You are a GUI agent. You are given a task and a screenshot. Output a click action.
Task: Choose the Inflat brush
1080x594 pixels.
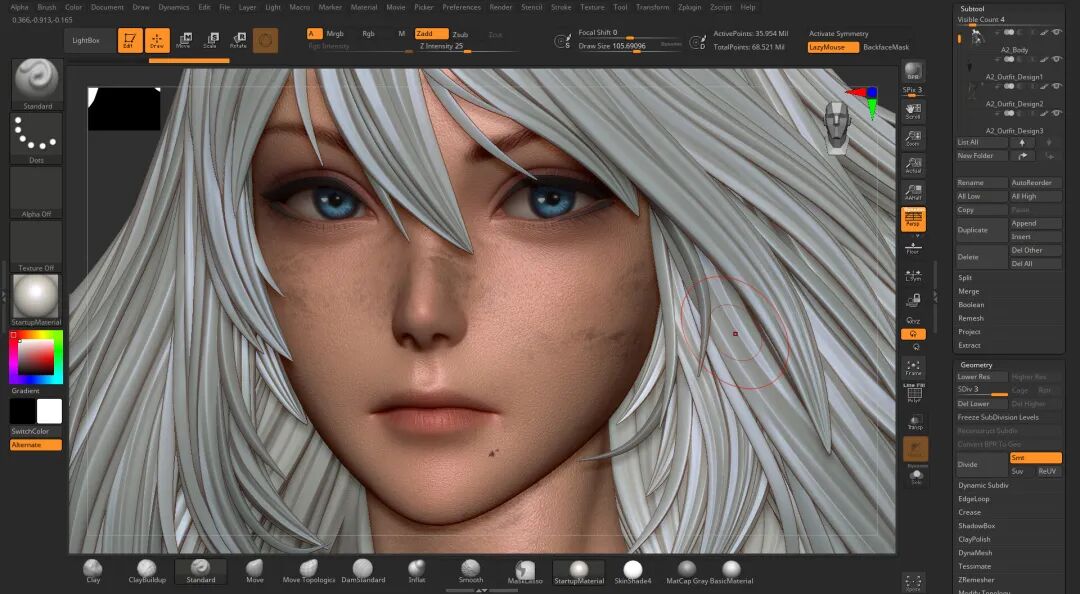(x=417, y=570)
